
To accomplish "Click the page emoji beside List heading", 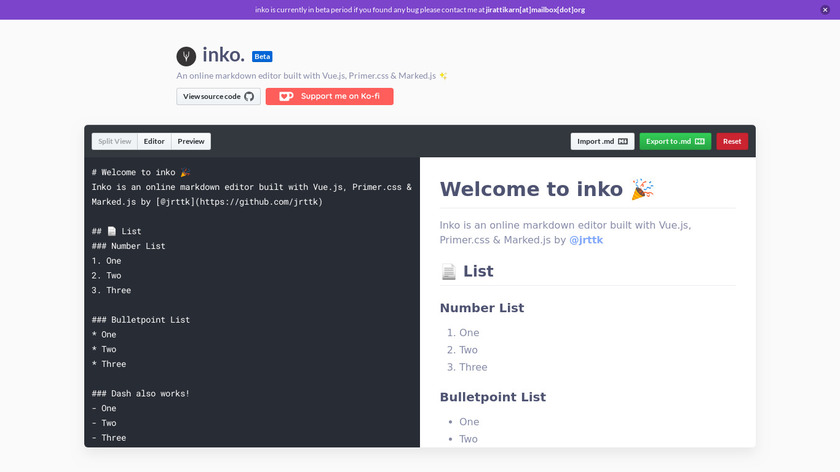I will coord(448,272).
